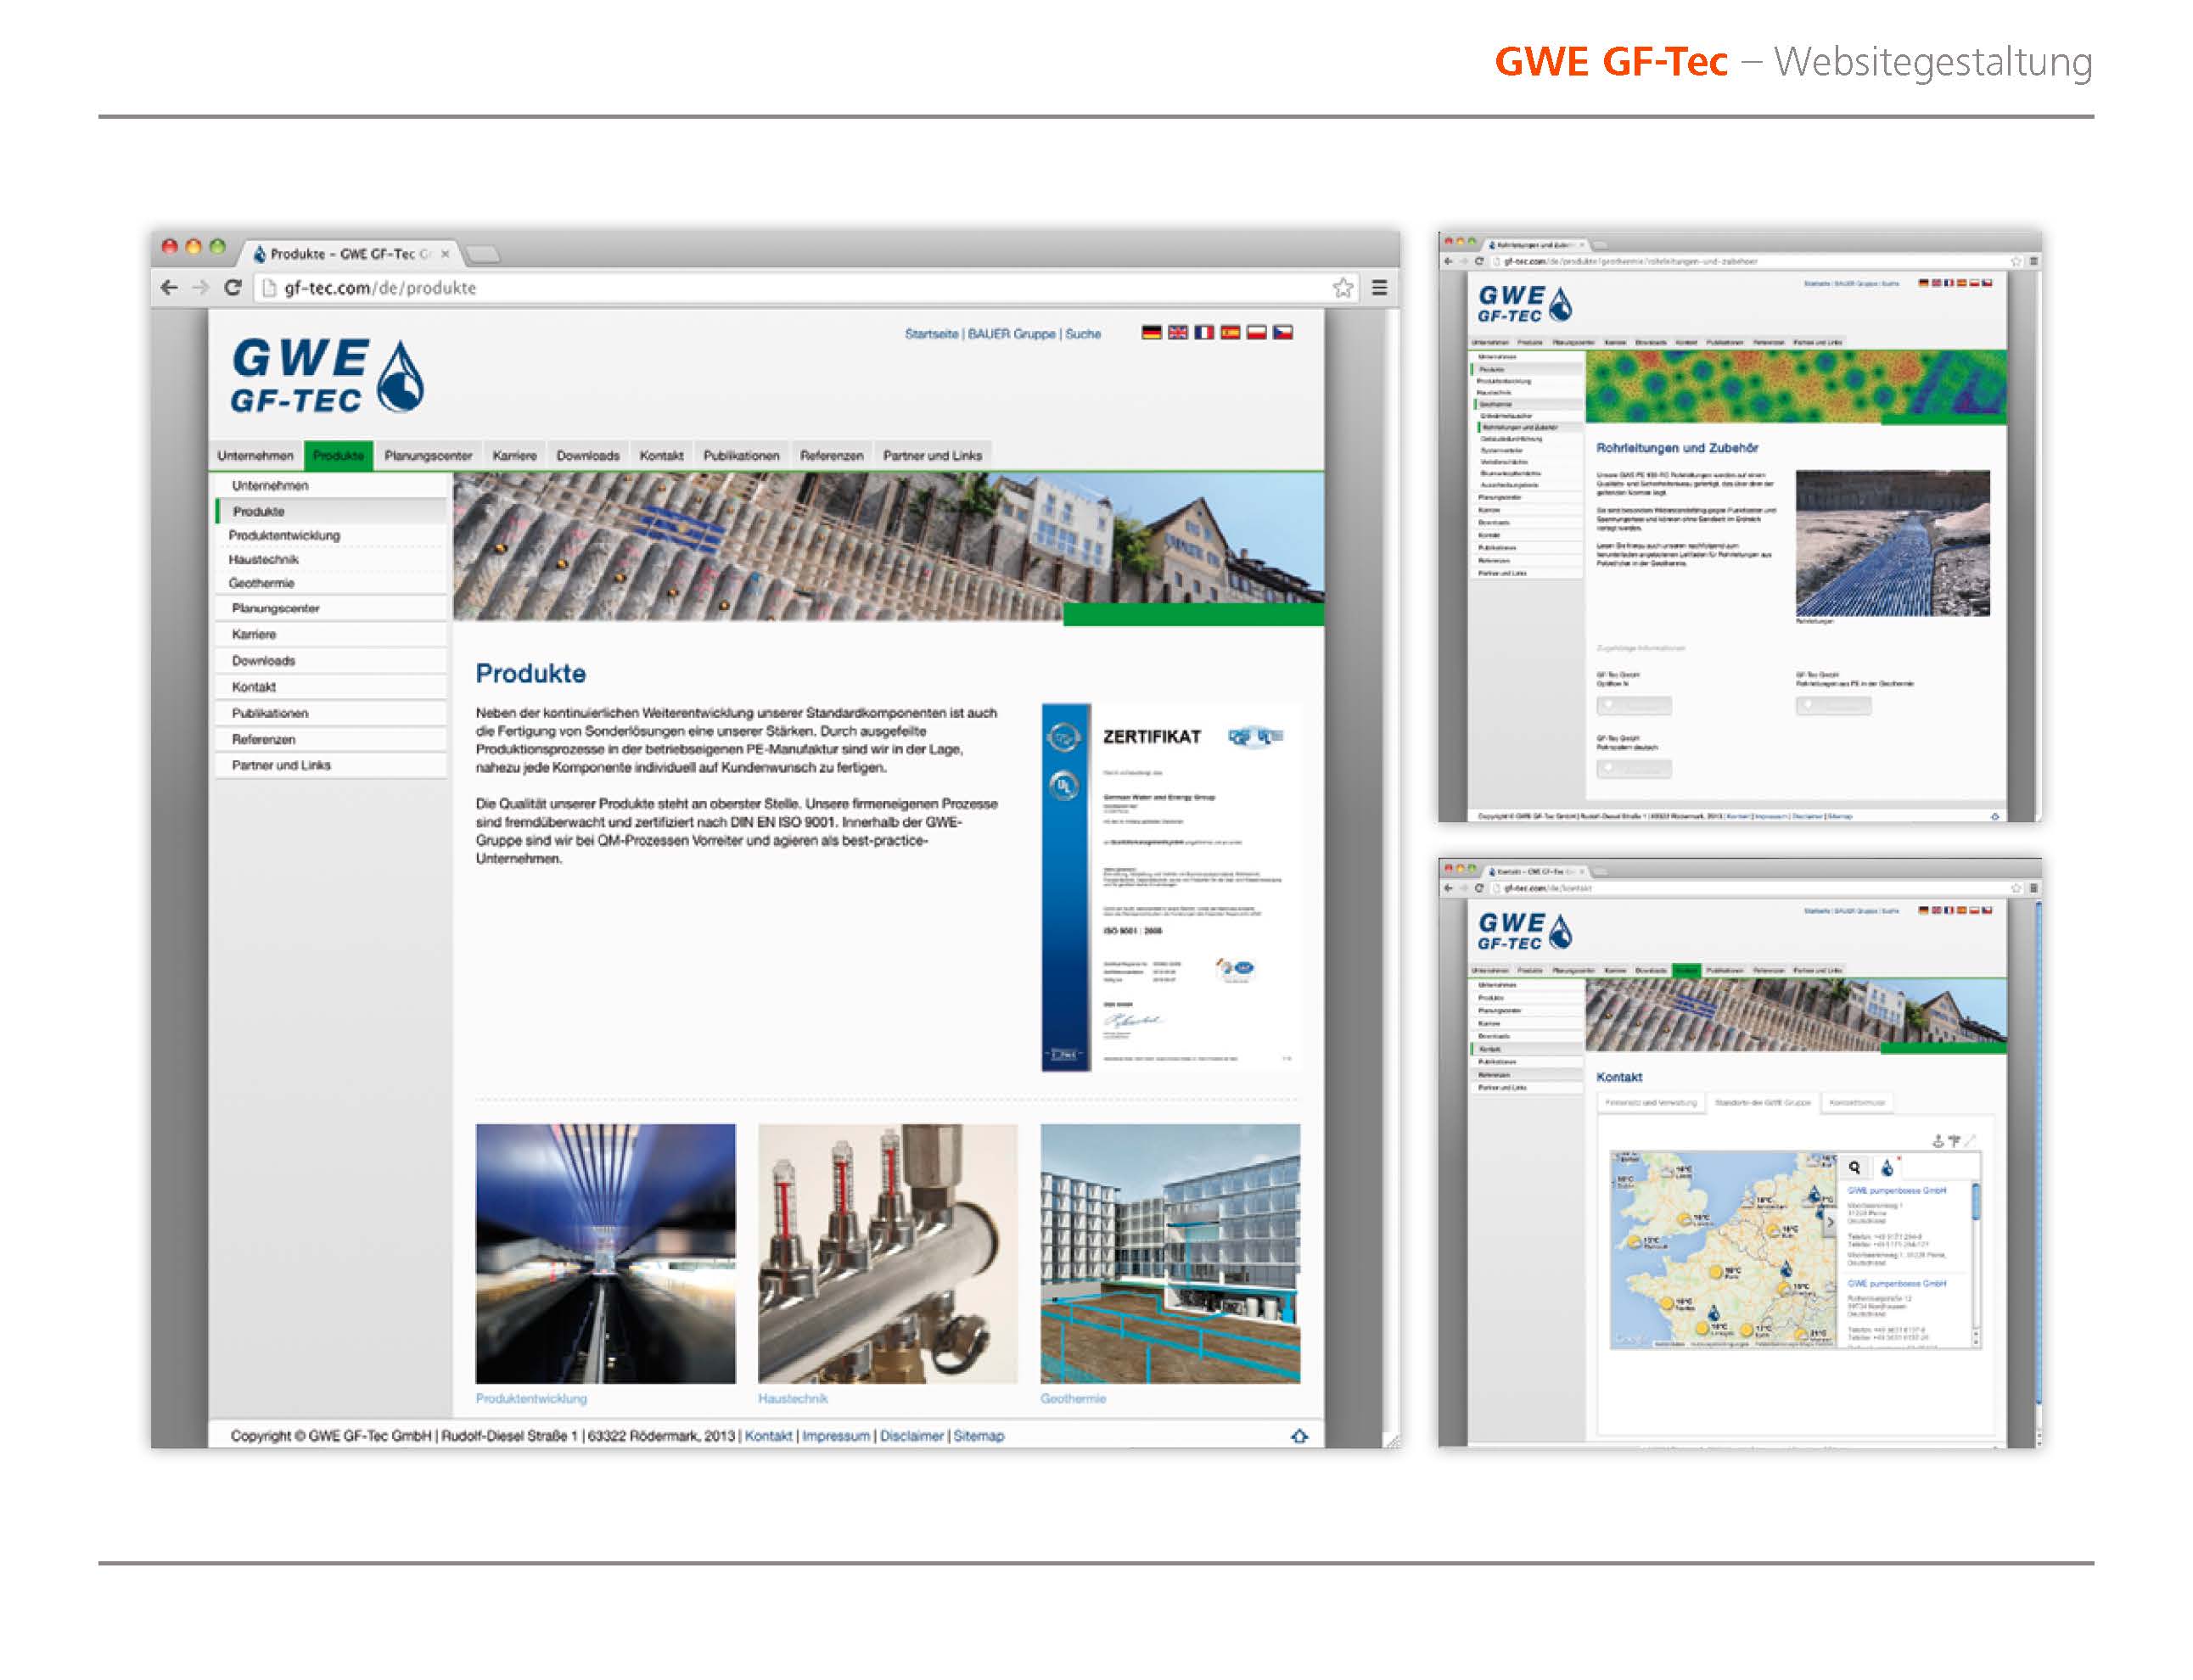Open the Startseite link in the header
2193x1680 pixels.
(x=931, y=333)
